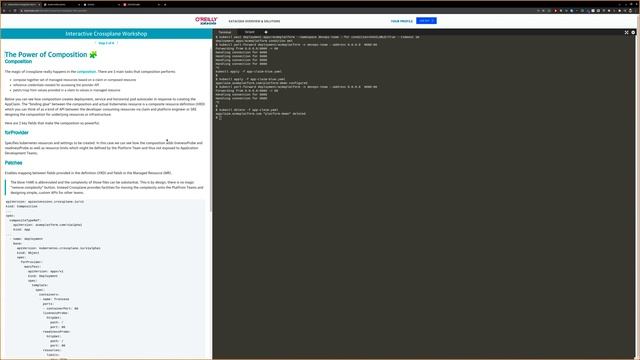640x360 pixels.
Task: Click The Power of Composition heading
Action: [x=46, y=54]
